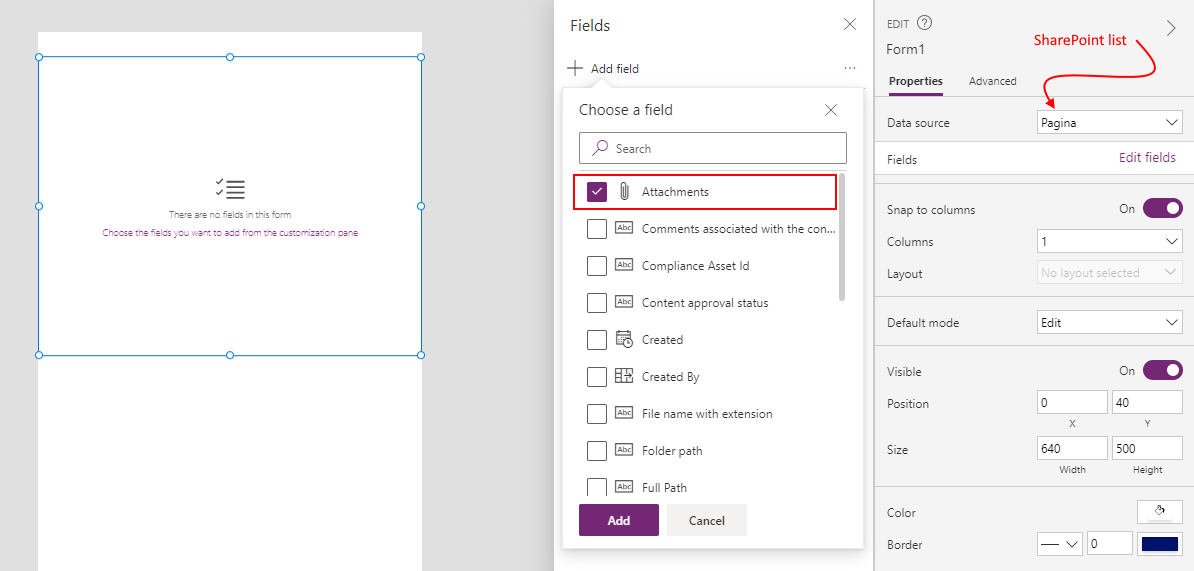Click the Attachments paperclip icon
This screenshot has width=1194, height=571.
624,192
